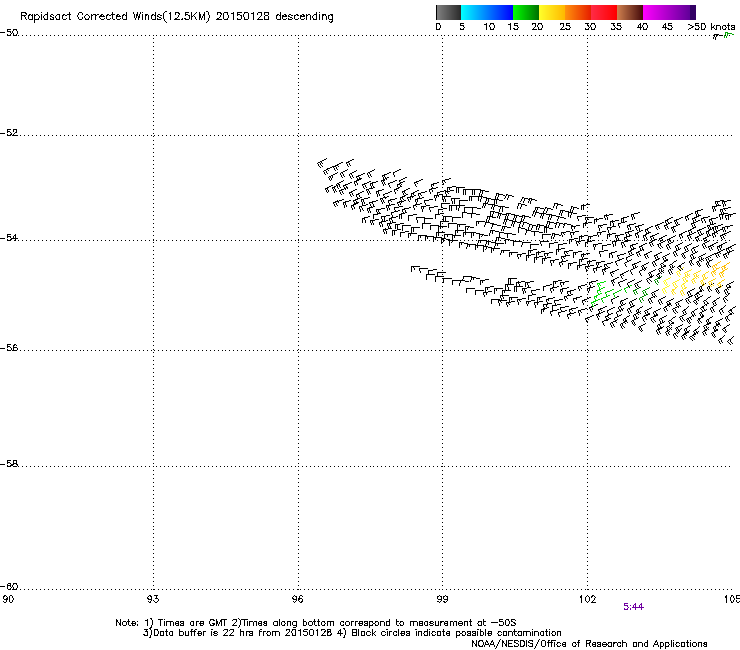
Task: Click the gray 0-5 knots color swatch
Action: [448, 12]
